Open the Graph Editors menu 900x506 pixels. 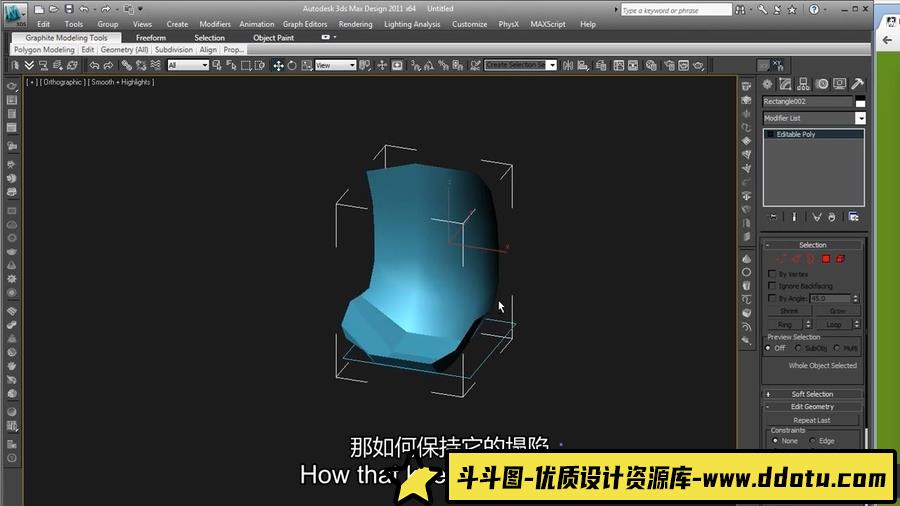[305, 24]
